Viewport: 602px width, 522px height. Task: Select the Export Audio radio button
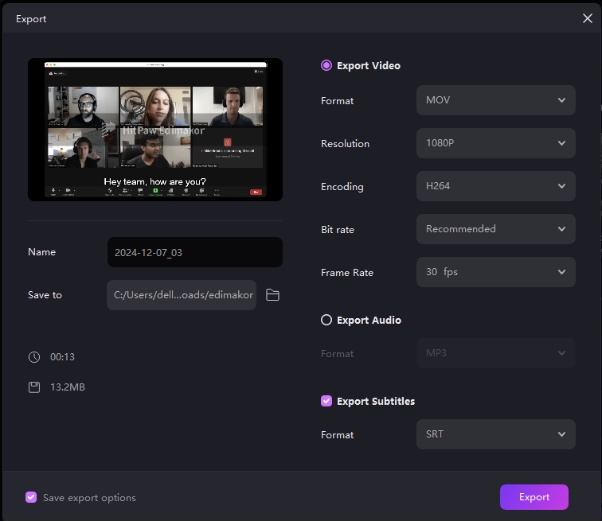pyautogui.click(x=326, y=321)
